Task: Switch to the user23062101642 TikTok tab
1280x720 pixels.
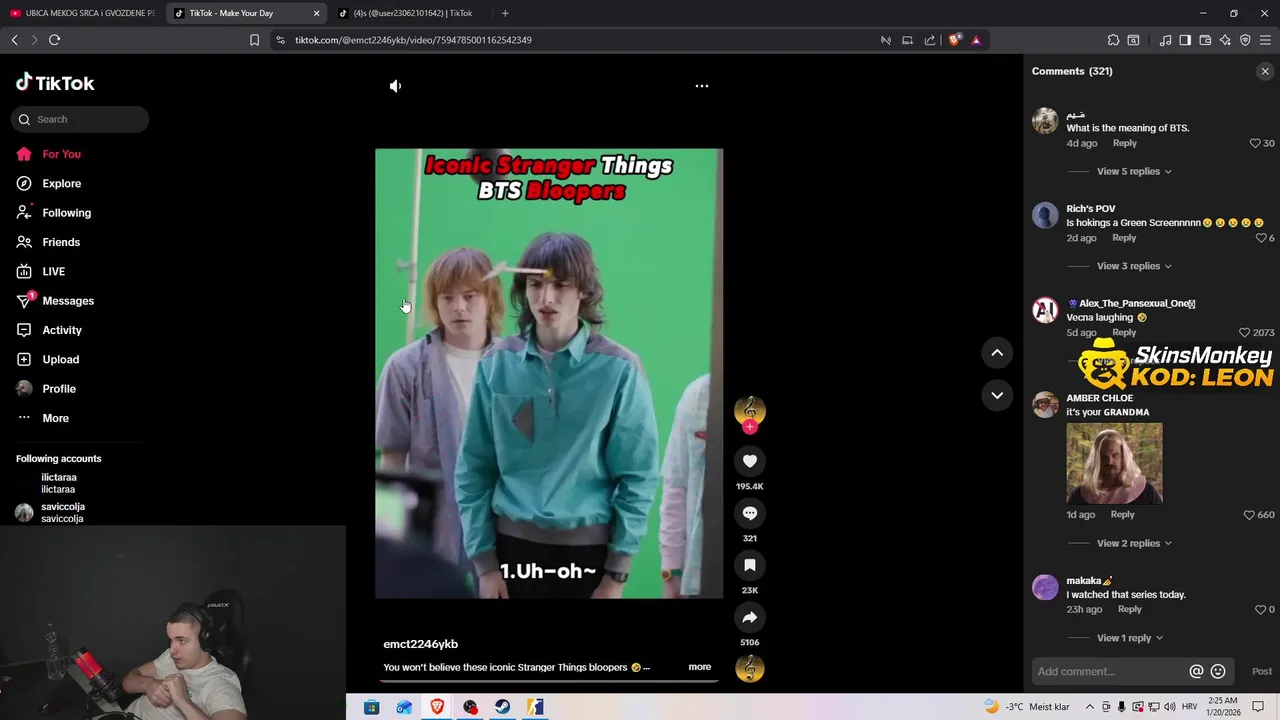Action: pyautogui.click(x=410, y=13)
